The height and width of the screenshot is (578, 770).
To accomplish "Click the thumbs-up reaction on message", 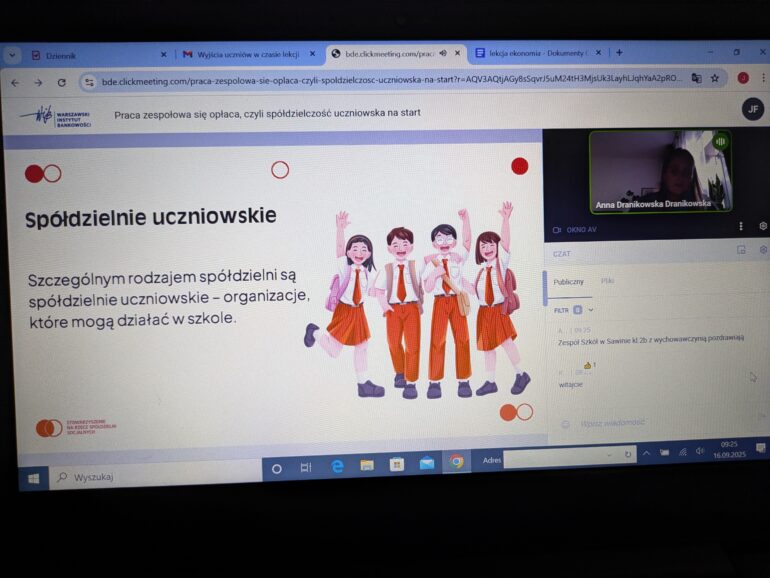I will pyautogui.click(x=588, y=365).
